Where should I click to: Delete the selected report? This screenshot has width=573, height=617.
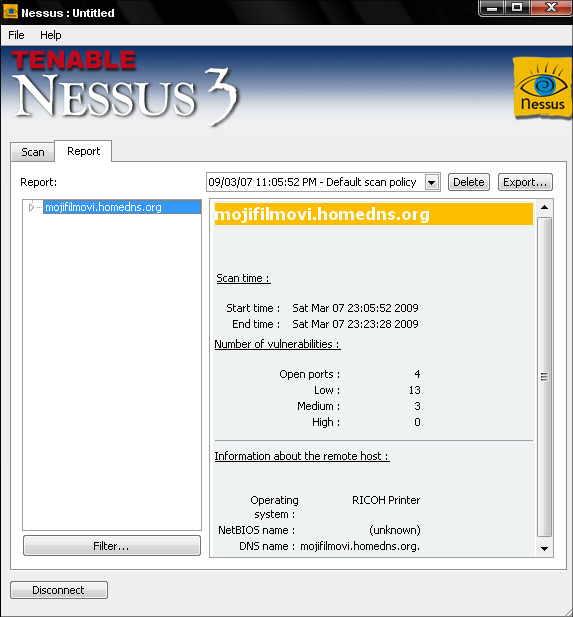pyautogui.click(x=469, y=182)
